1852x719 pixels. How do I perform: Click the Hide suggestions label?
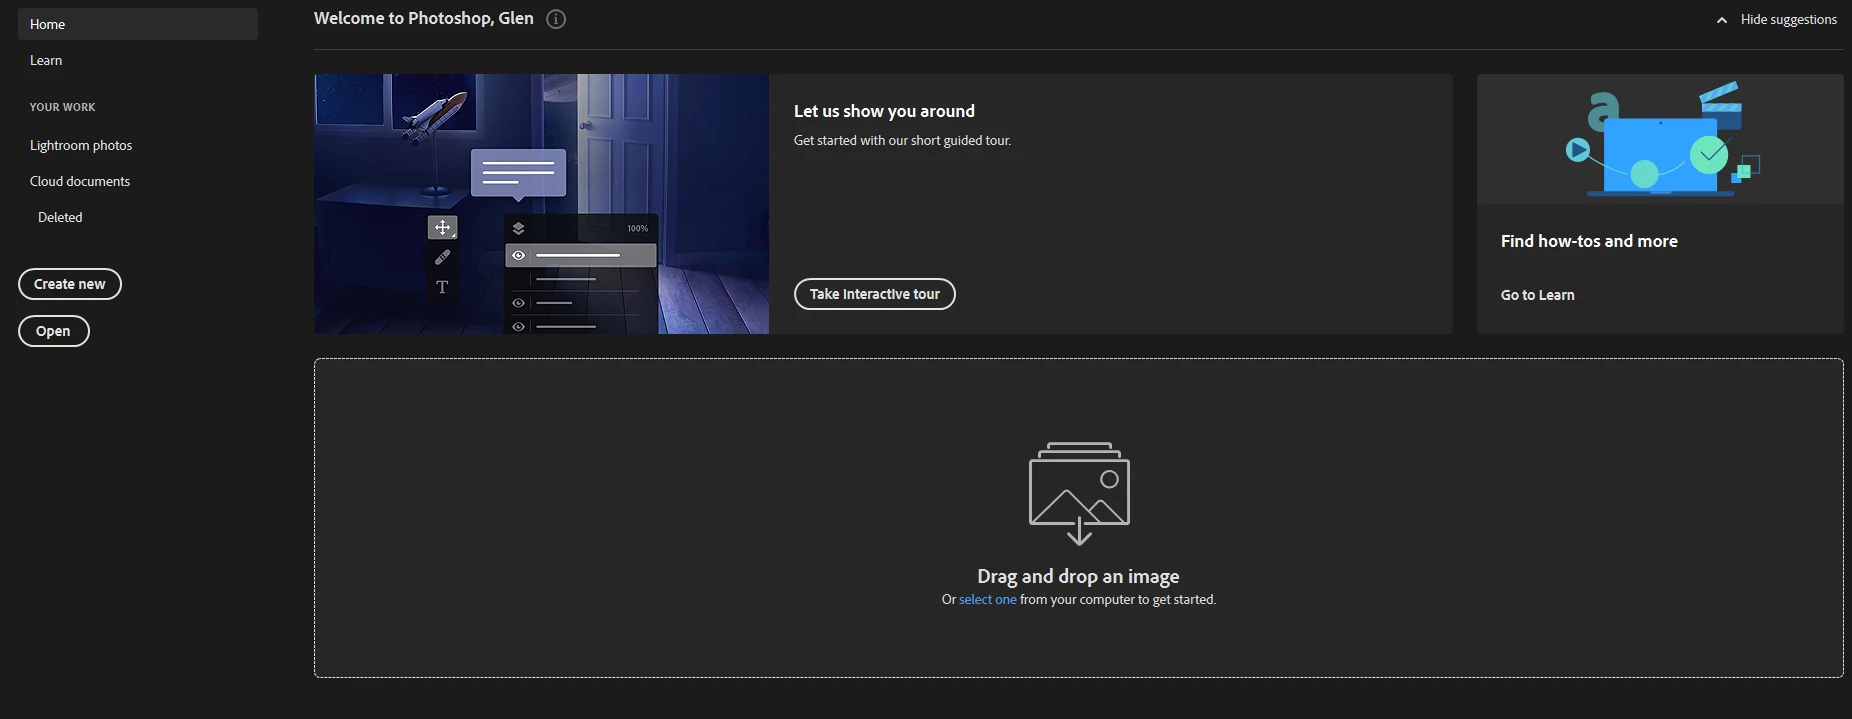tap(1788, 19)
